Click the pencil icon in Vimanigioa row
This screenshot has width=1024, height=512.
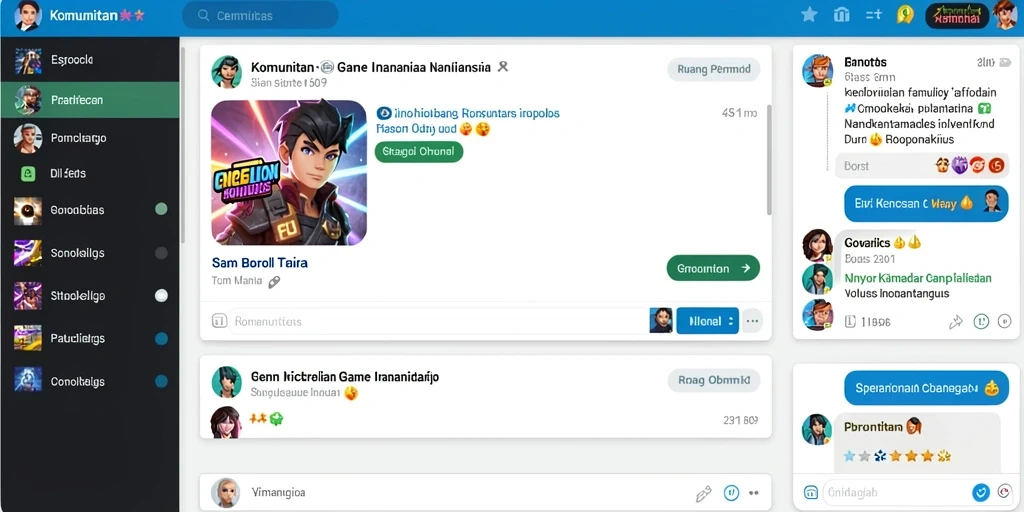(703, 493)
